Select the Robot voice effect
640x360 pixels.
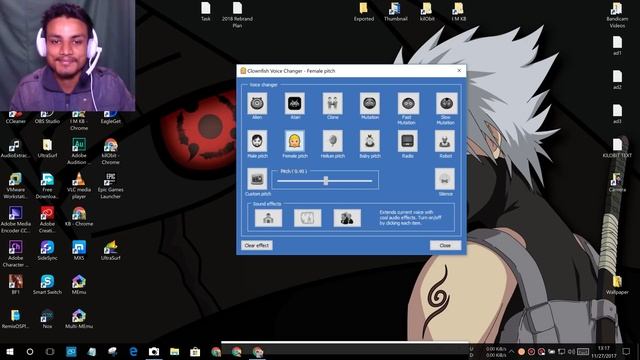click(445, 141)
